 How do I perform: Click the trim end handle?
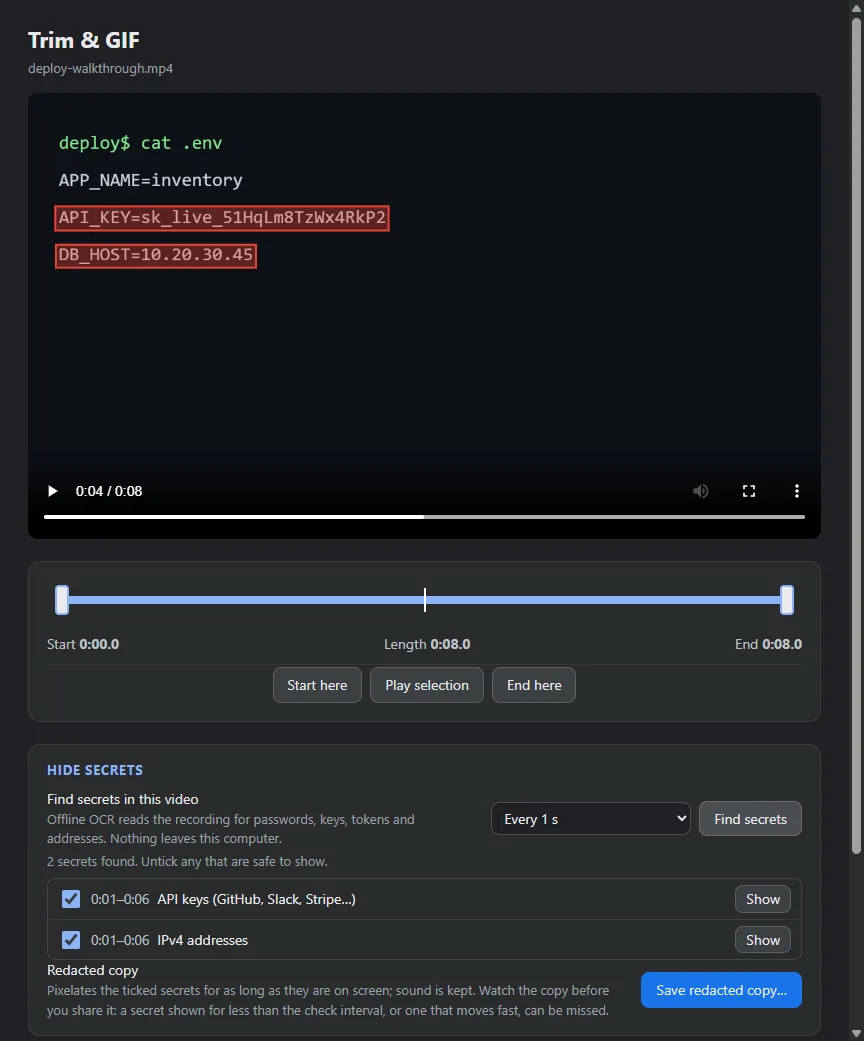787,600
